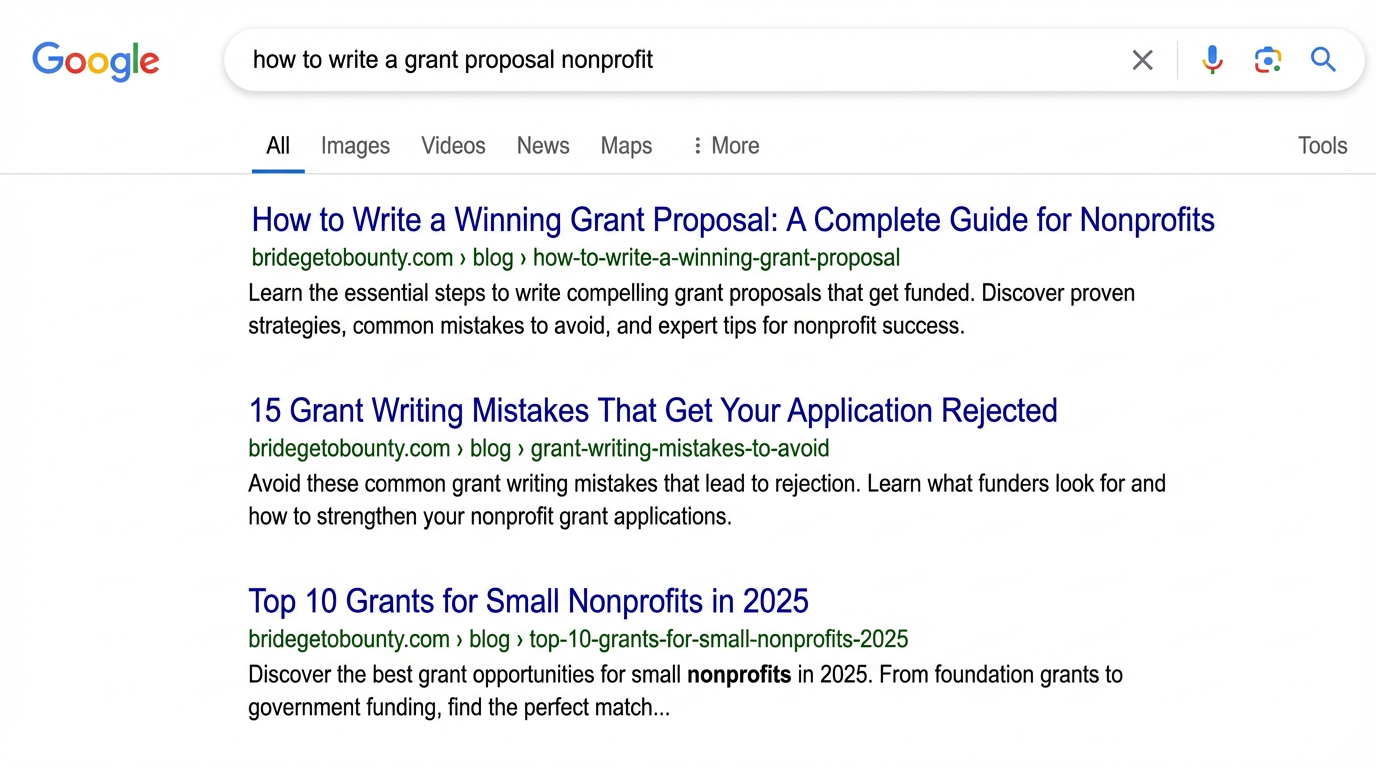Open search Tools options
This screenshot has width=1376, height=768.
(x=1322, y=145)
